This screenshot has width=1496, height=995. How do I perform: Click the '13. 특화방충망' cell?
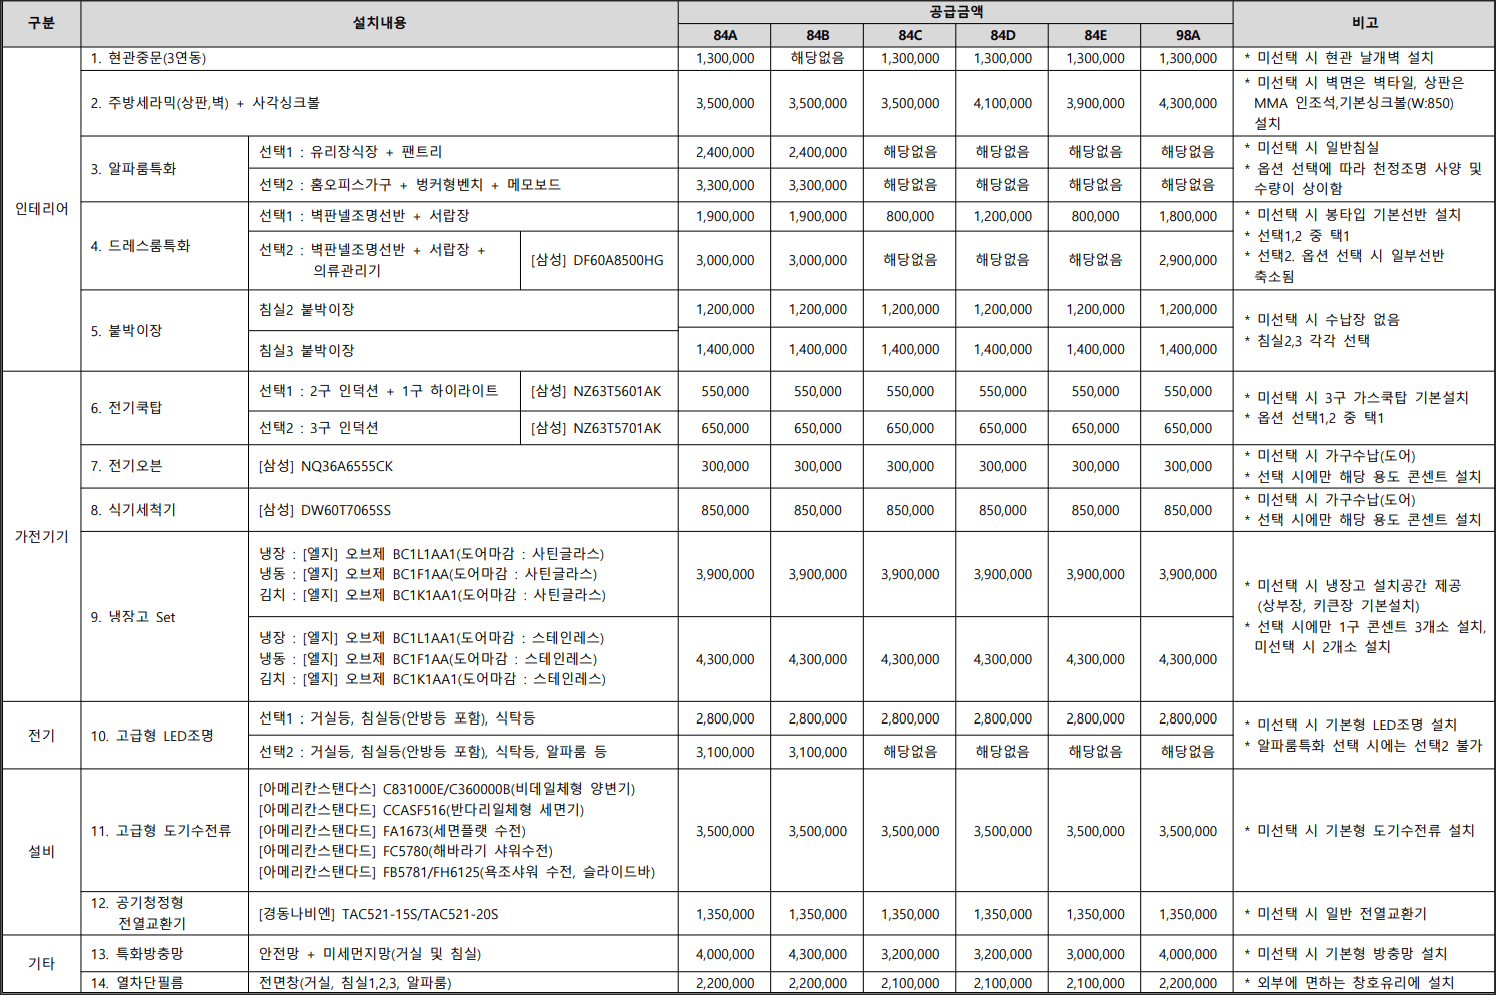pyautogui.click(x=164, y=954)
